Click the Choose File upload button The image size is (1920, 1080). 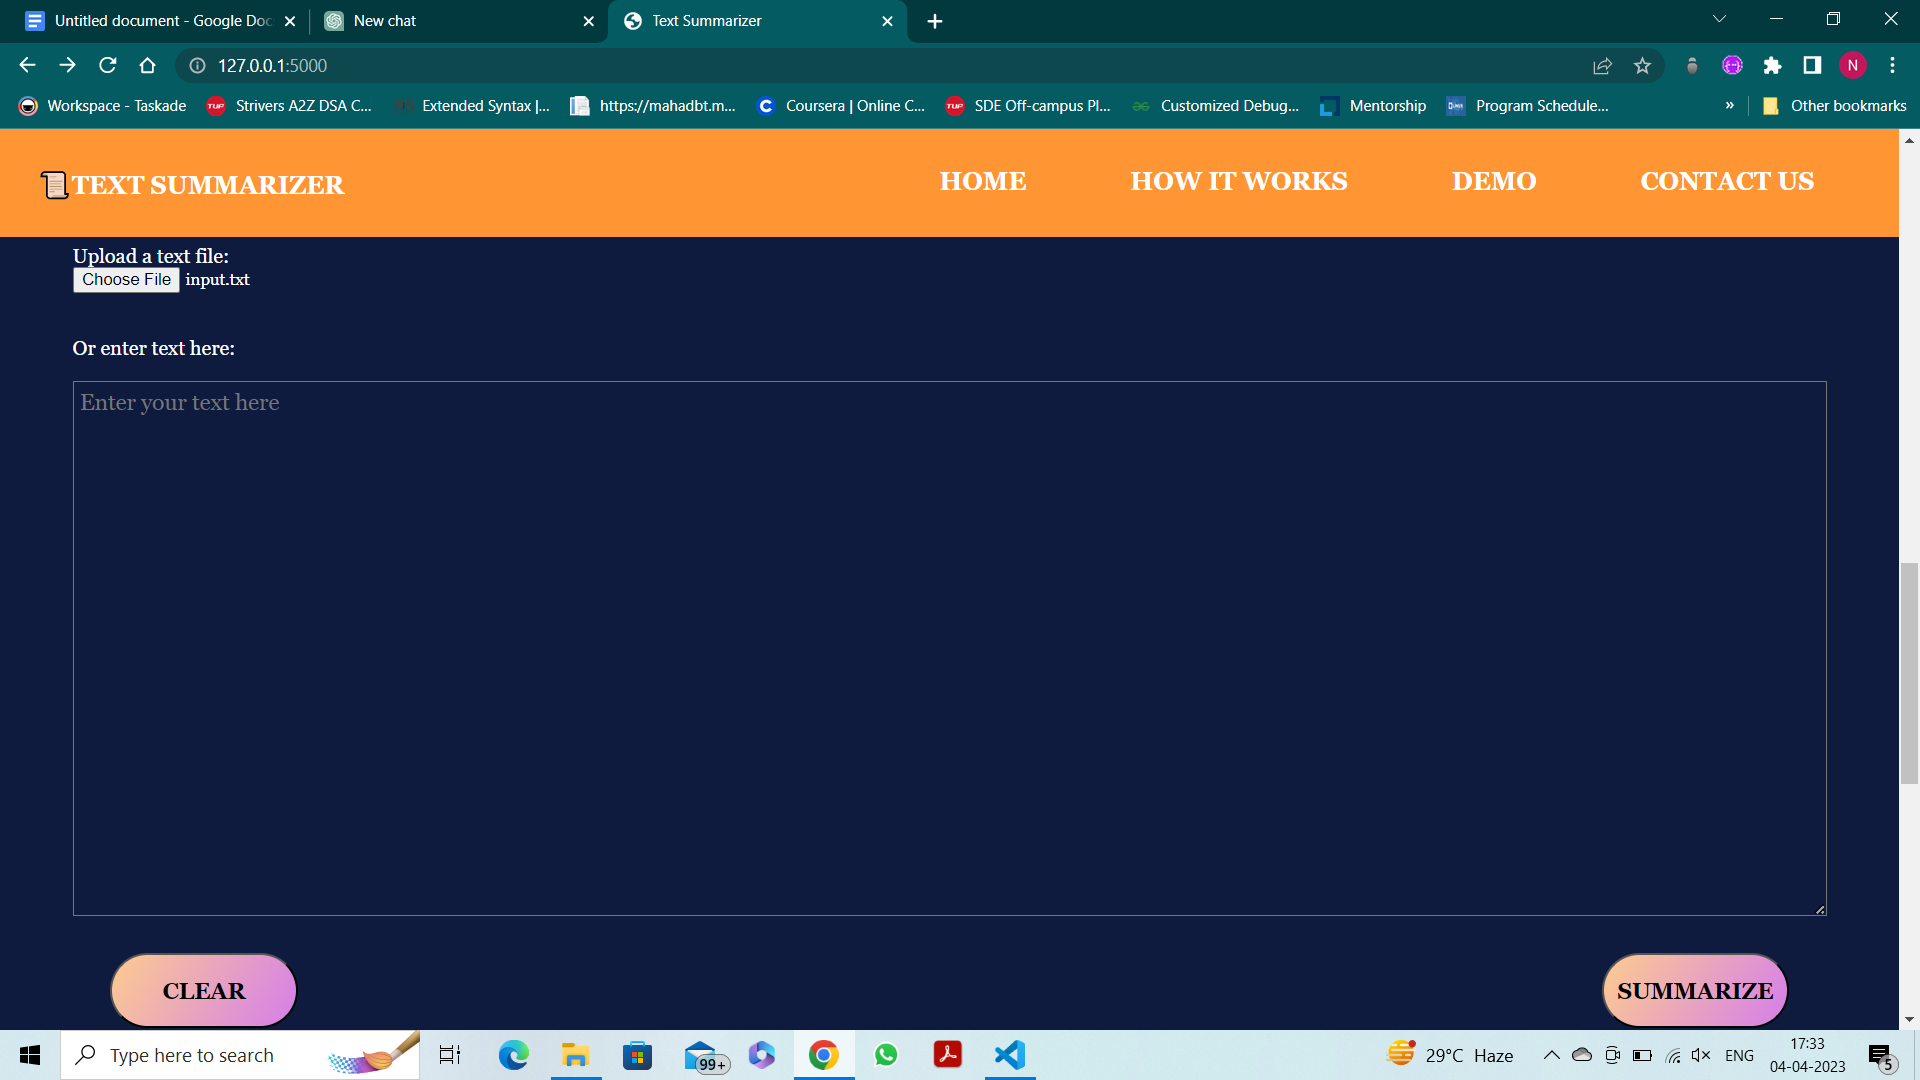click(126, 280)
